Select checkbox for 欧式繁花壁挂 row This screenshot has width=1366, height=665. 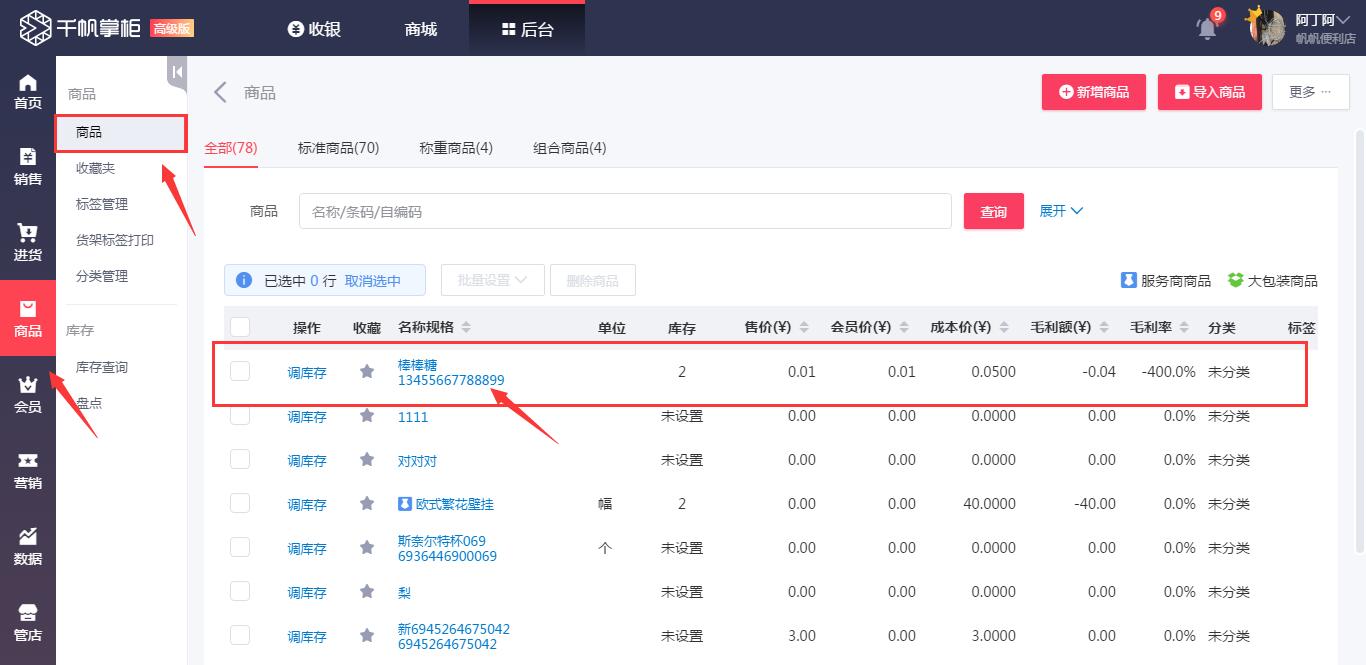click(240, 504)
